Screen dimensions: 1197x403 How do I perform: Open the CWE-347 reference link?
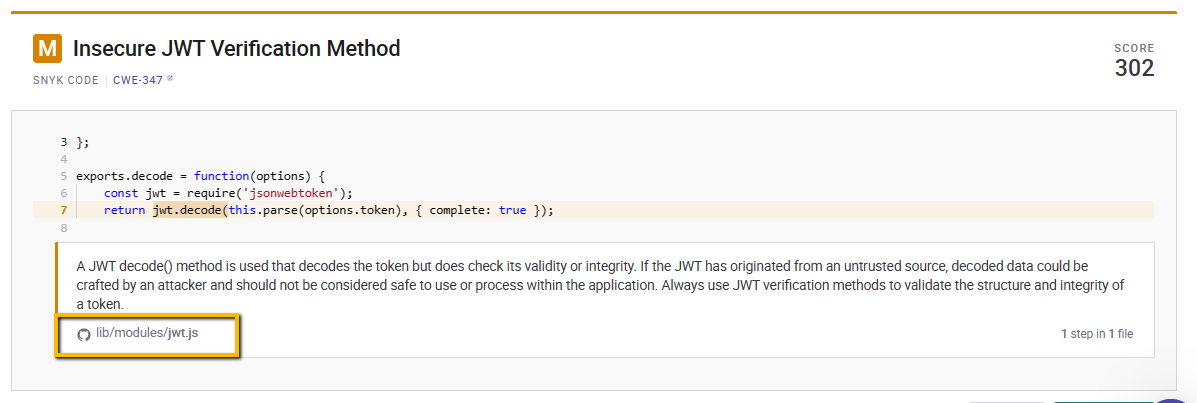pos(137,79)
